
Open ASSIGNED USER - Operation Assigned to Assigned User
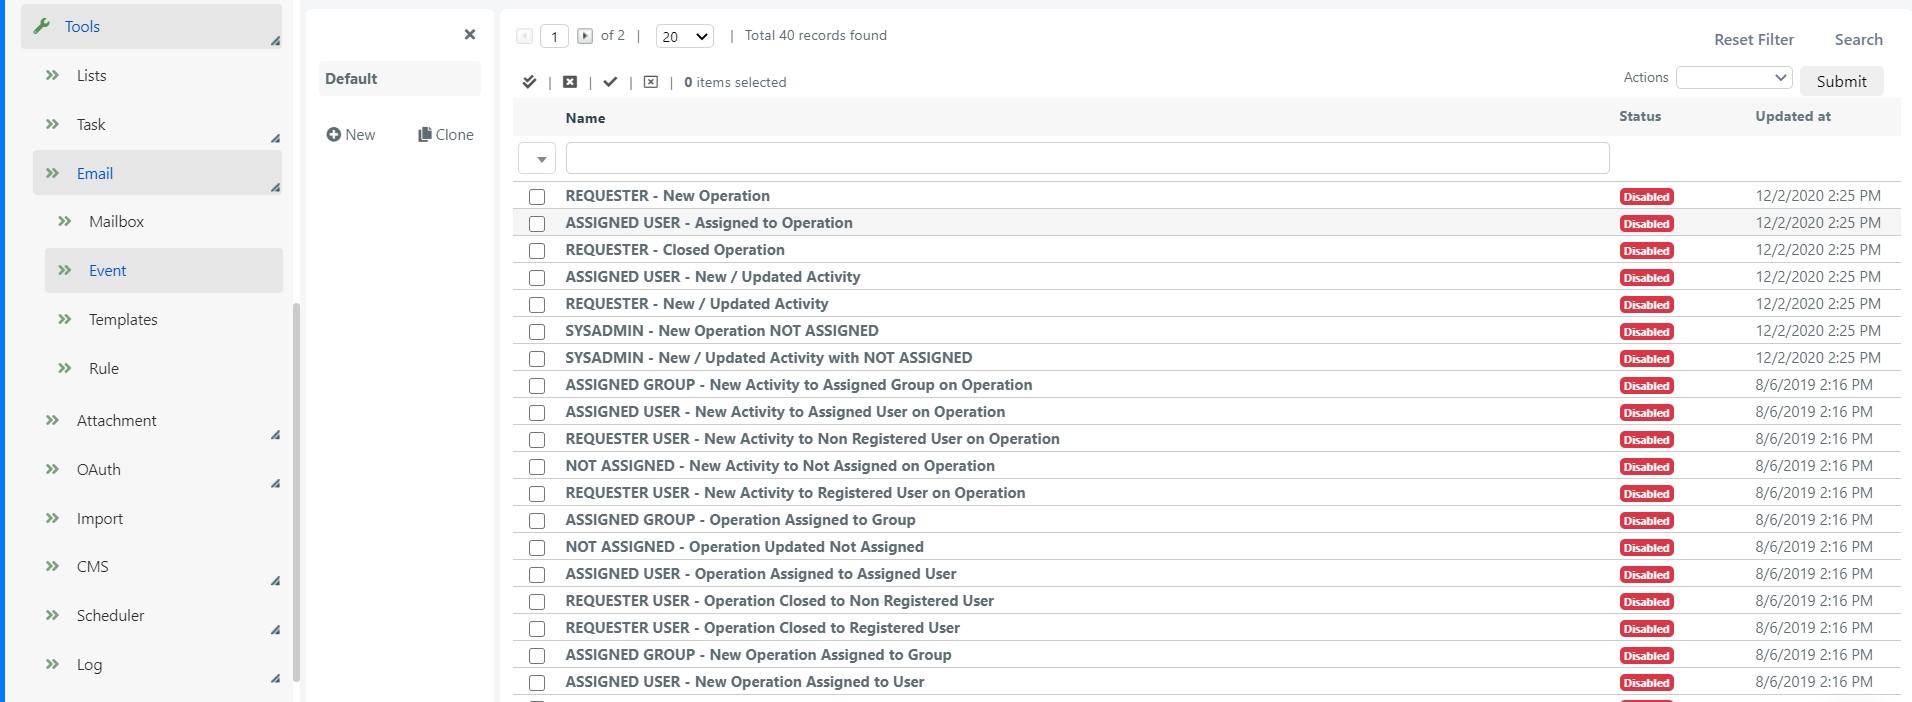(x=761, y=574)
